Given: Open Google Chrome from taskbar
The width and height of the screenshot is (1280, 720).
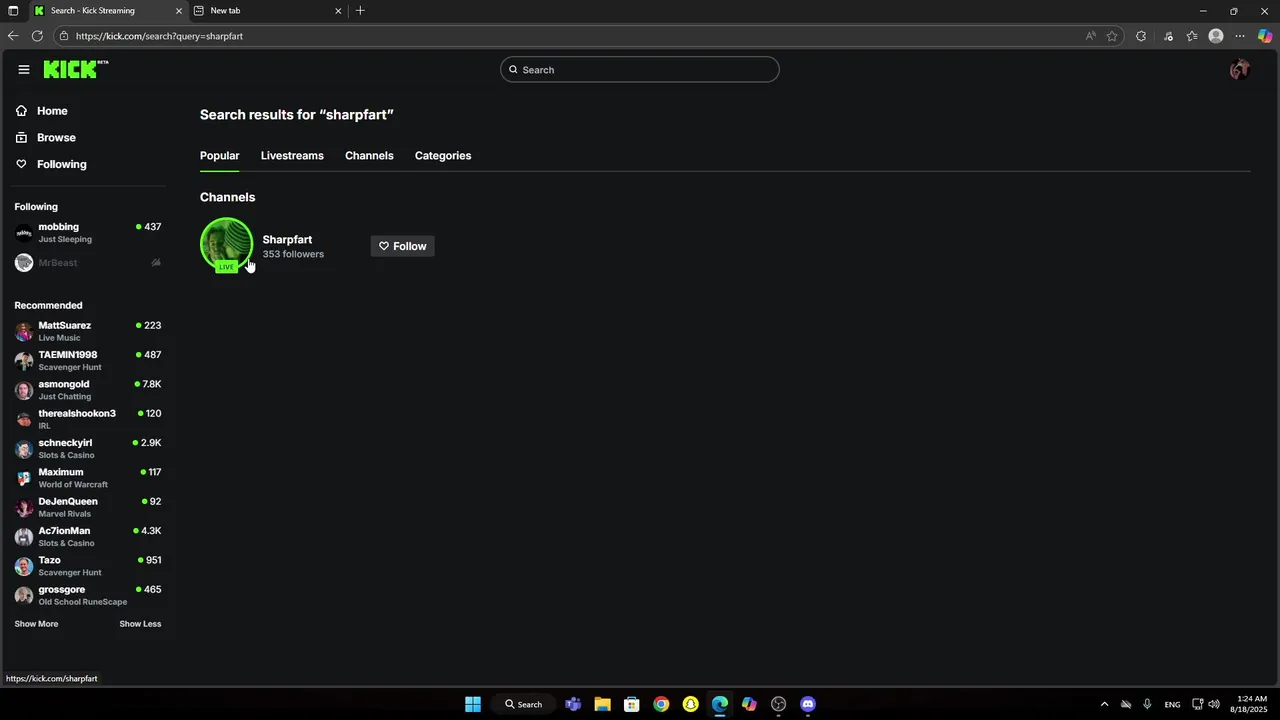Looking at the screenshot, I should coord(661,704).
